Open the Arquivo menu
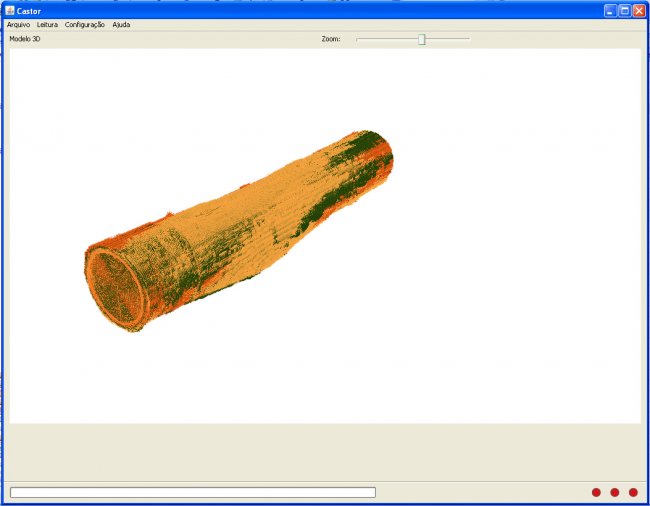Image resolution: width=650 pixels, height=506 pixels. 19,24
